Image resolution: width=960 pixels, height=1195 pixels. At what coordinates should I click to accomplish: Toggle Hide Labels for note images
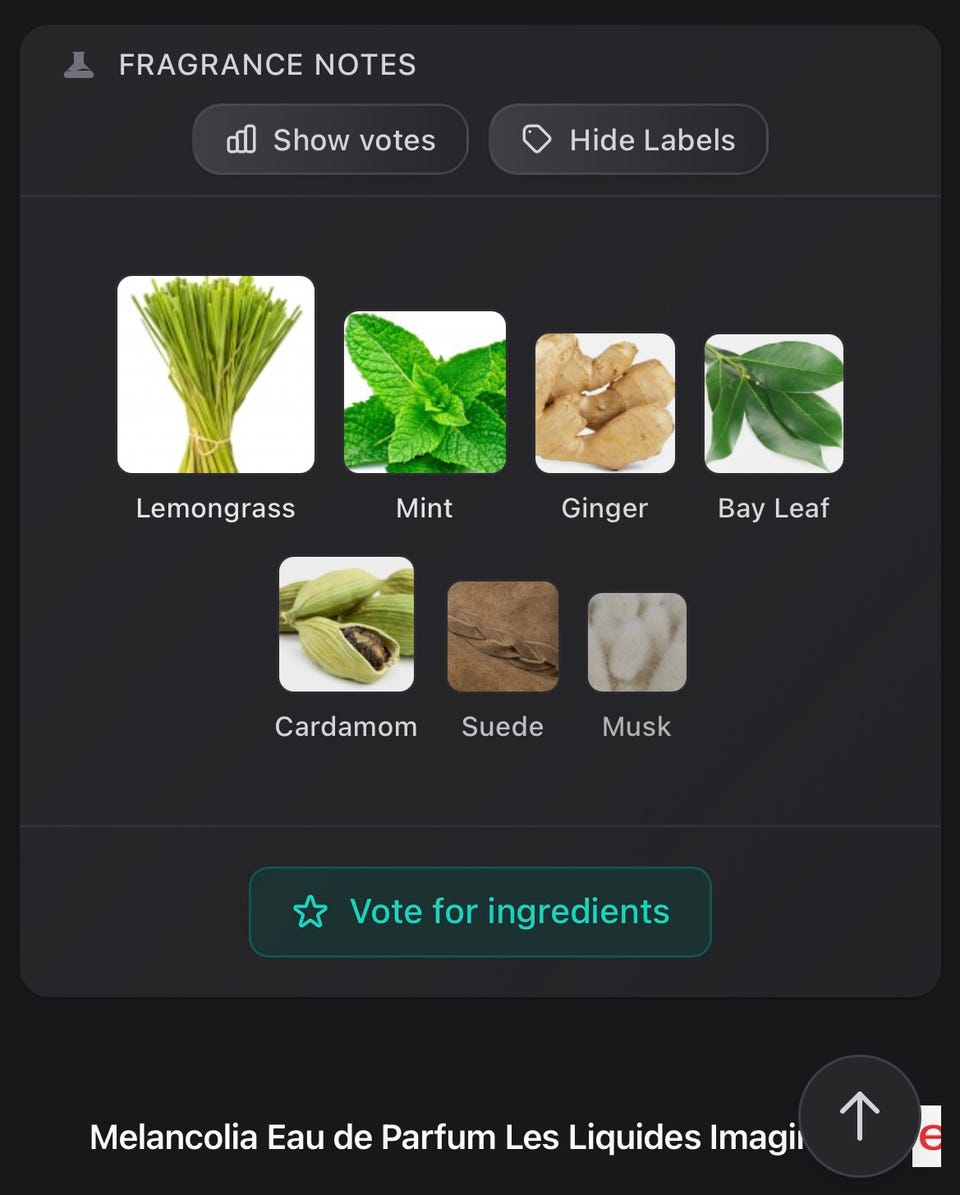click(x=628, y=140)
